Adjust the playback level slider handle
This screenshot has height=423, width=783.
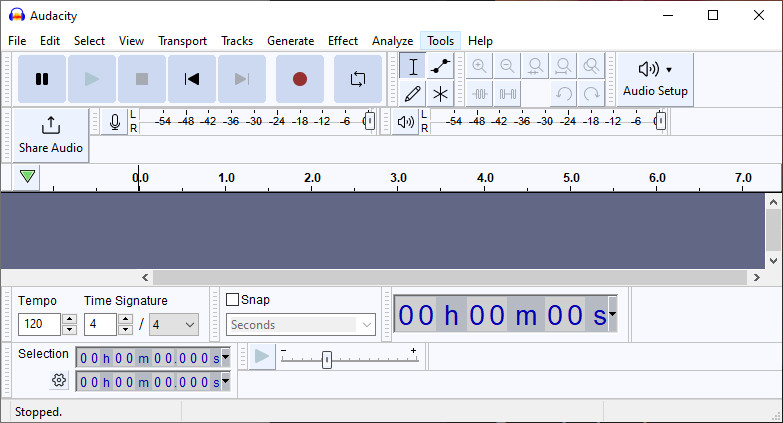click(661, 121)
